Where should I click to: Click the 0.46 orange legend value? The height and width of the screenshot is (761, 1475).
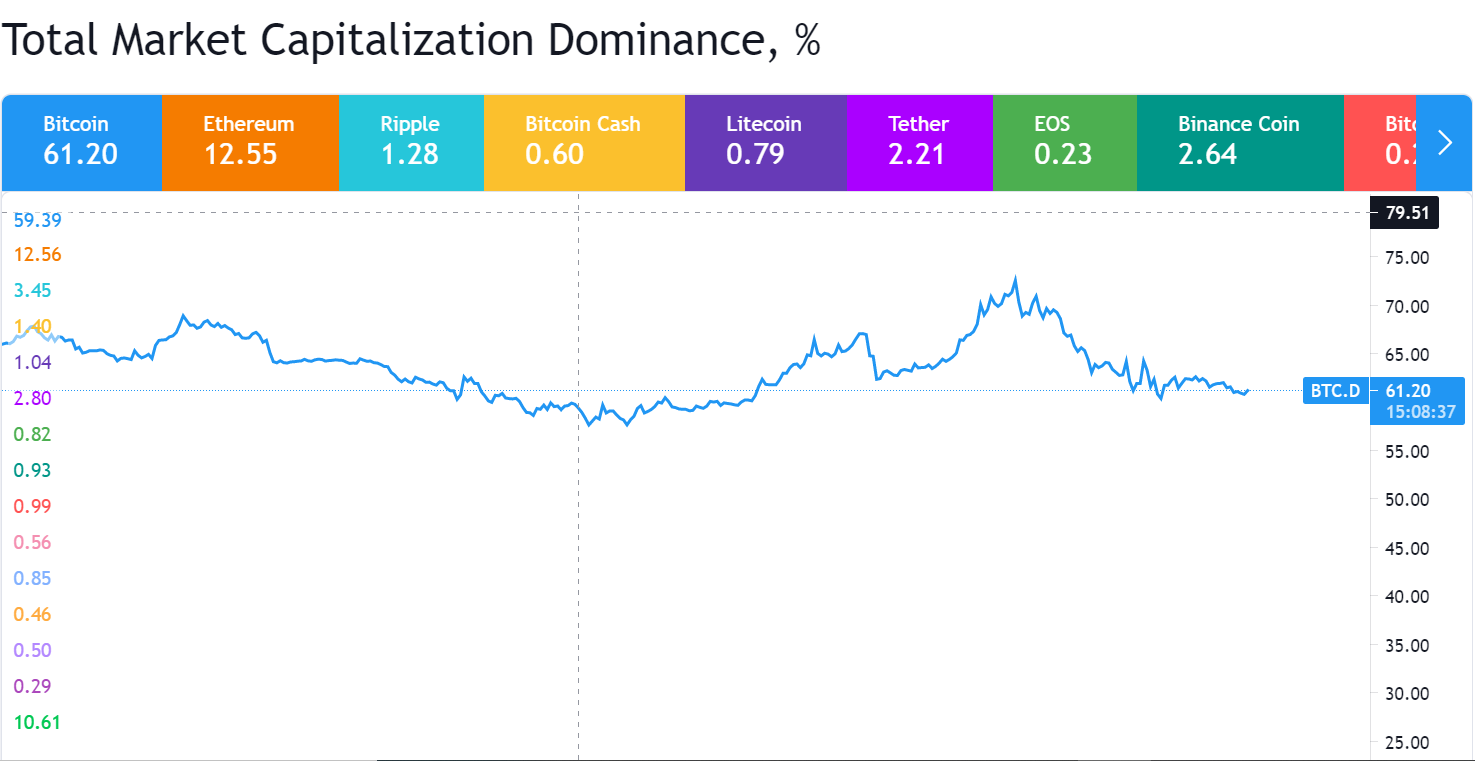[33, 614]
